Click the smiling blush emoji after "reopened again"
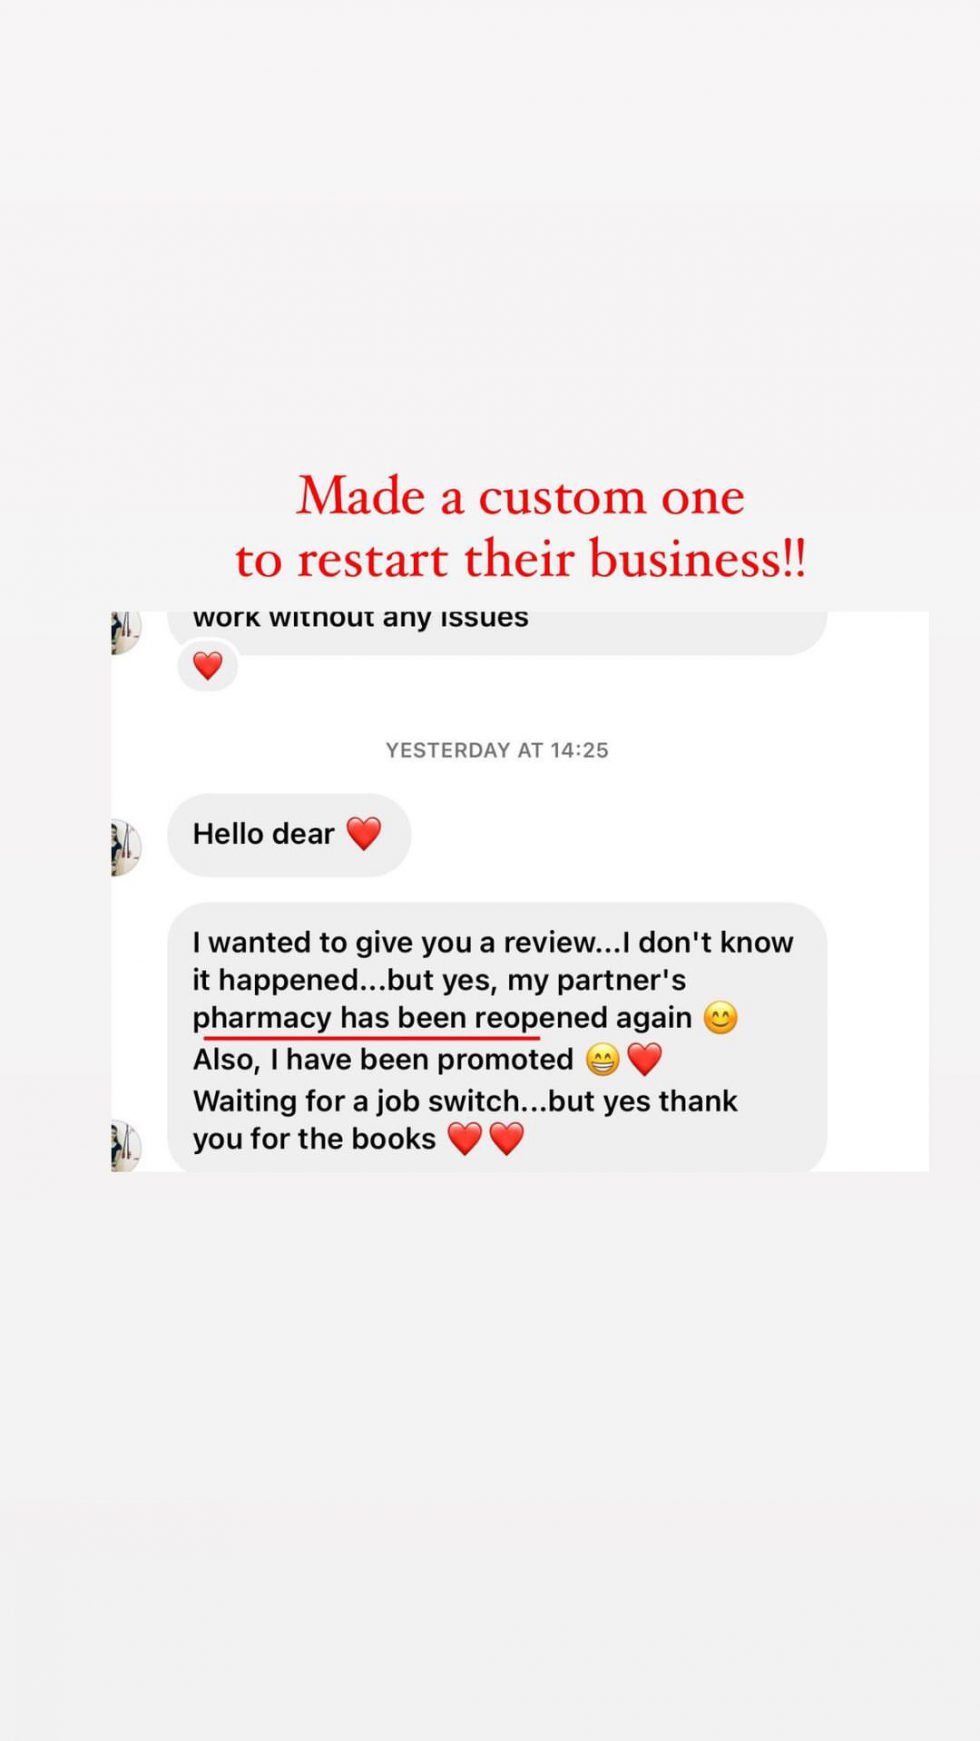Viewport: 980px width, 1741px height. [720, 1018]
